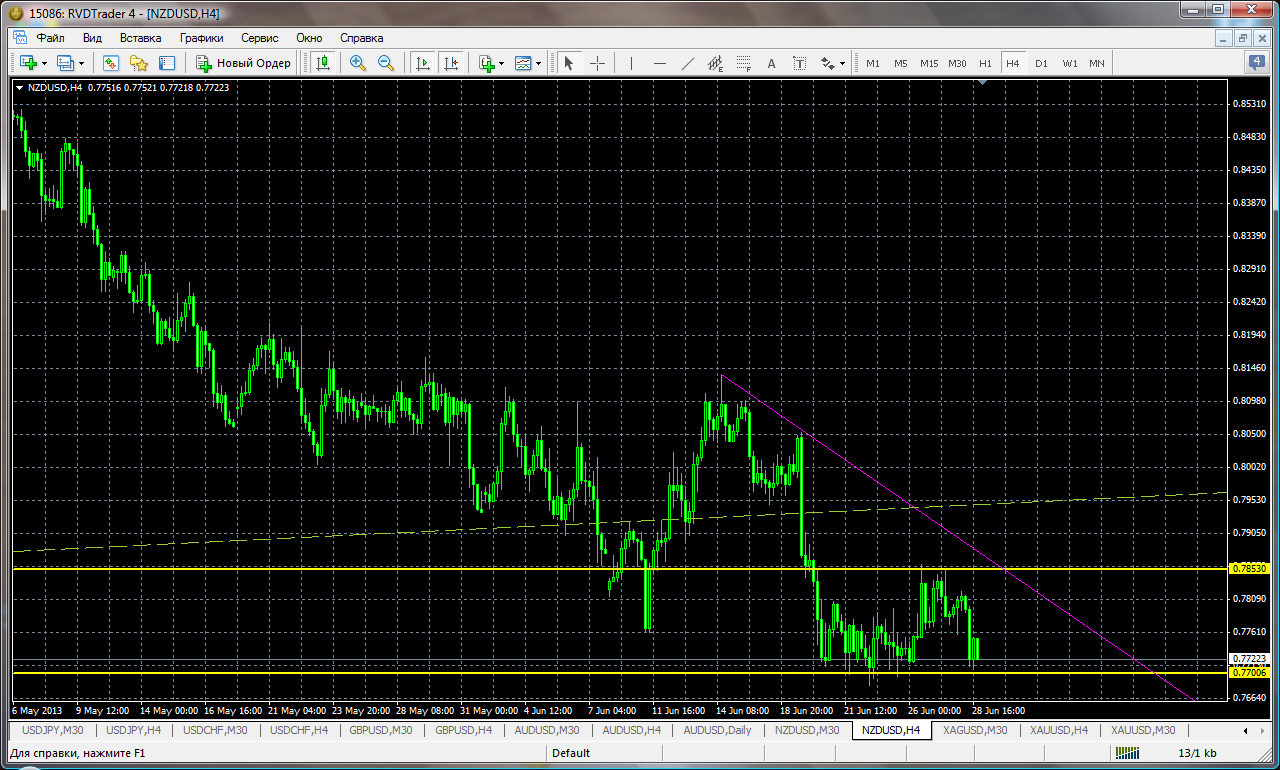Toggle the Market Watch window
Image resolution: width=1280 pixels, height=770 pixels.
pyautogui.click(x=111, y=63)
